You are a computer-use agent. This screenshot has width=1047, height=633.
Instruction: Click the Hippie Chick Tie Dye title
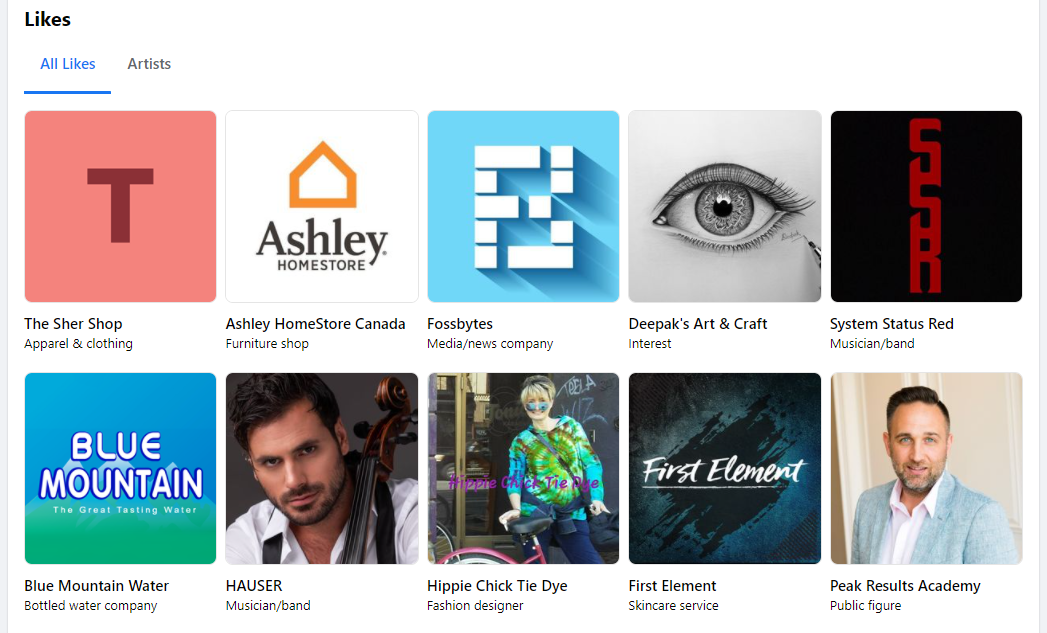click(497, 586)
